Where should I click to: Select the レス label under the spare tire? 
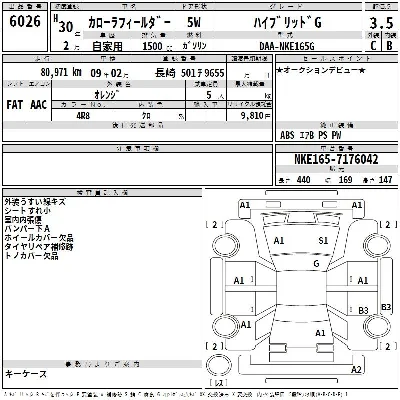pos(219,383)
